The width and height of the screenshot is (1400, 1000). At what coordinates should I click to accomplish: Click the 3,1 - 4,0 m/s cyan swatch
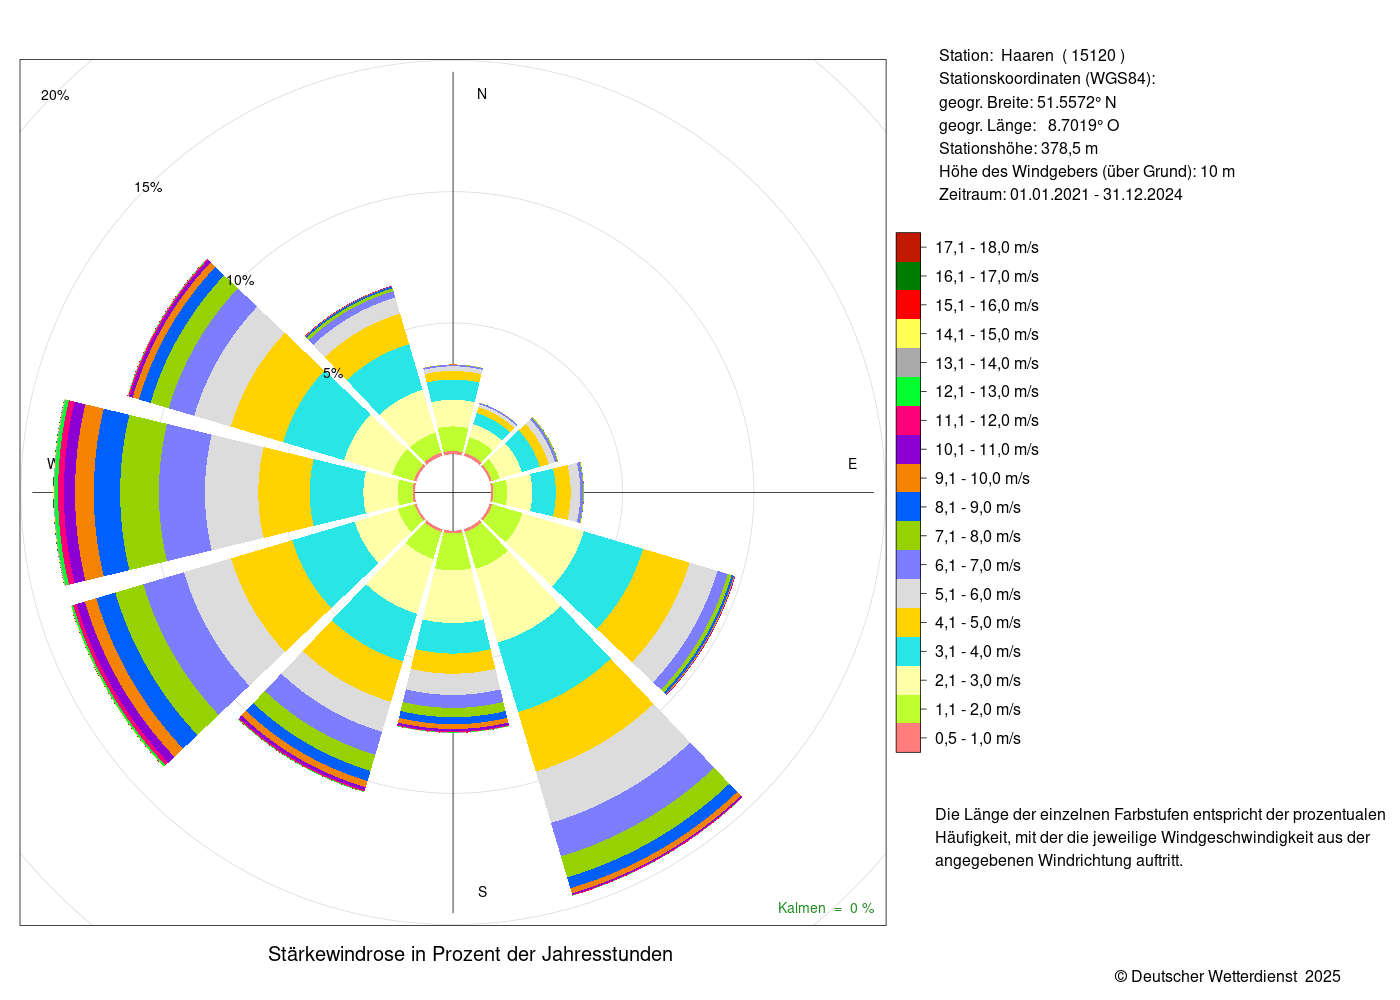[908, 651]
